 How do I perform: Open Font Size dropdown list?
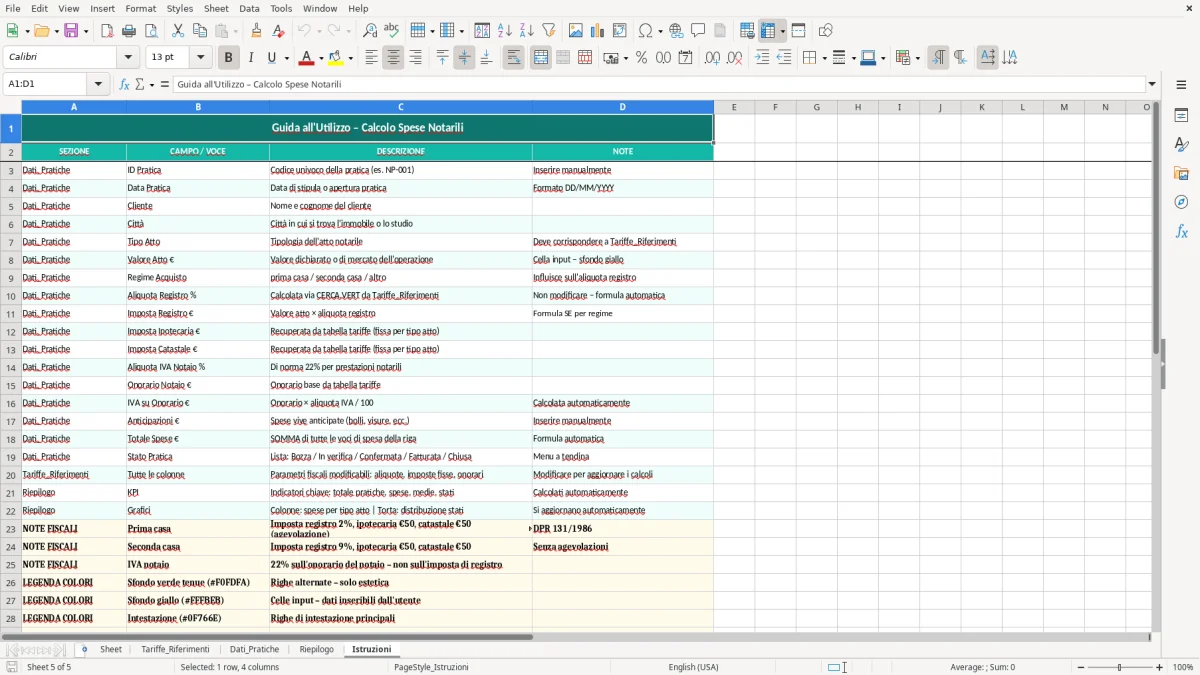201,58
